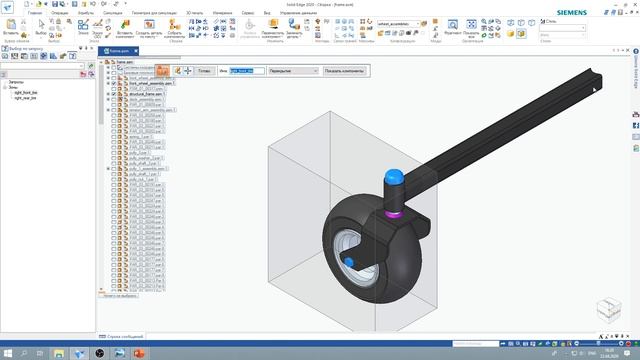
Task: Open the Стиль style dropdown in ribbon
Action: tap(562, 28)
